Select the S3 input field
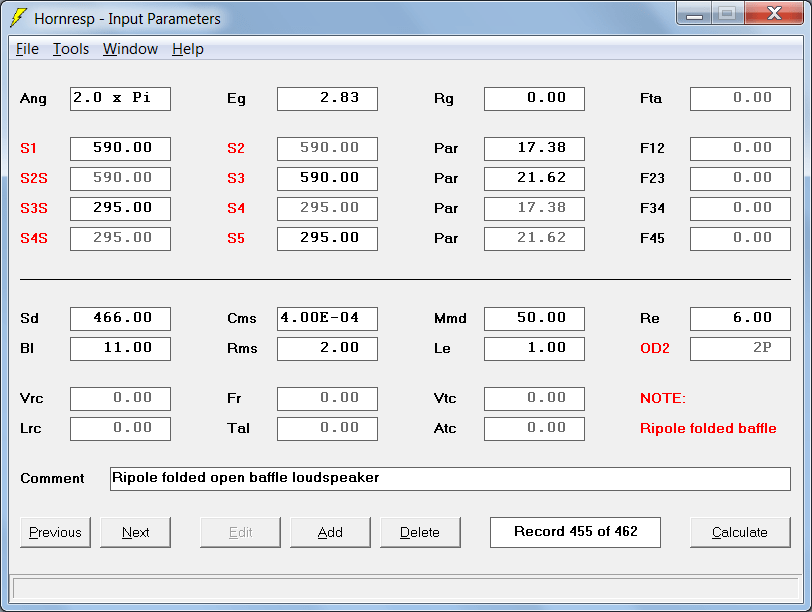The image size is (812, 612). [327, 179]
